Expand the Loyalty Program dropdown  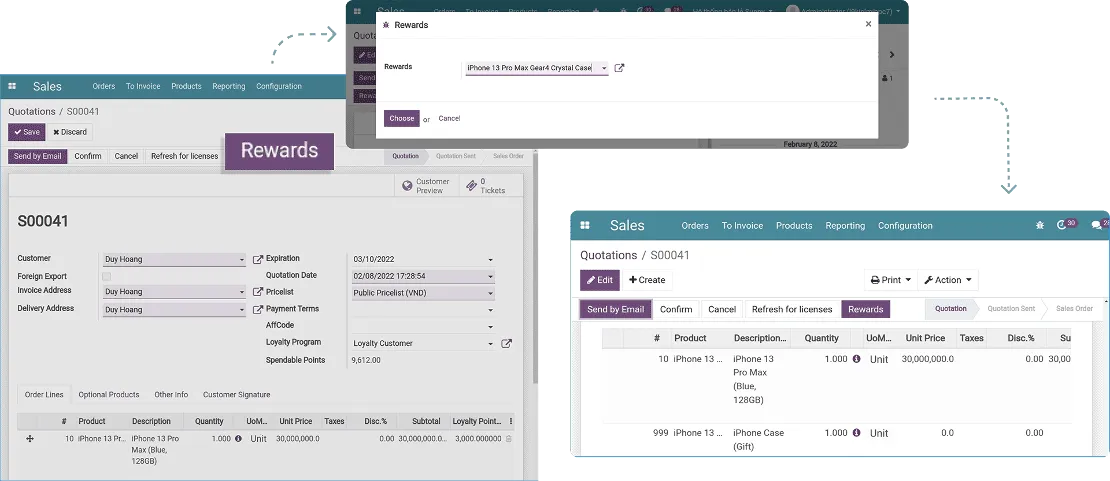tap(490, 344)
